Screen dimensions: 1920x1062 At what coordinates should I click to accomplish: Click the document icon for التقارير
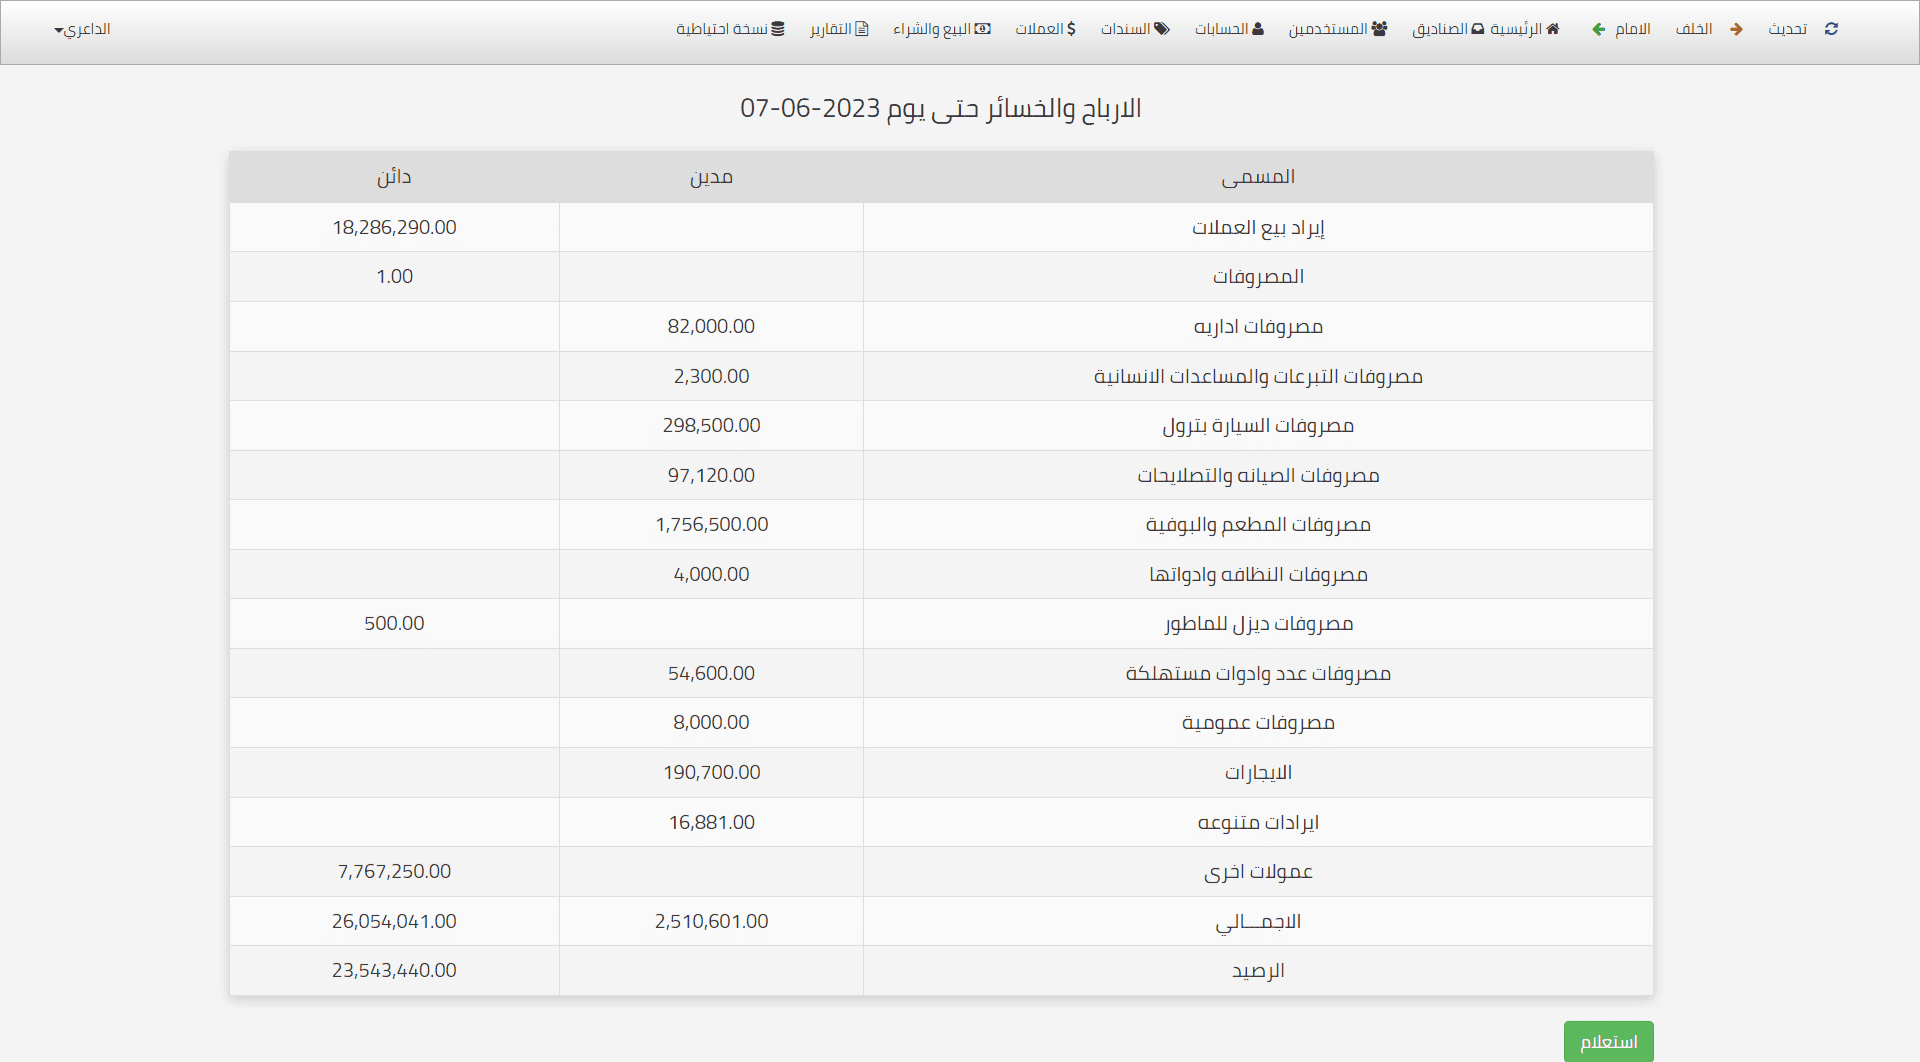tap(862, 29)
